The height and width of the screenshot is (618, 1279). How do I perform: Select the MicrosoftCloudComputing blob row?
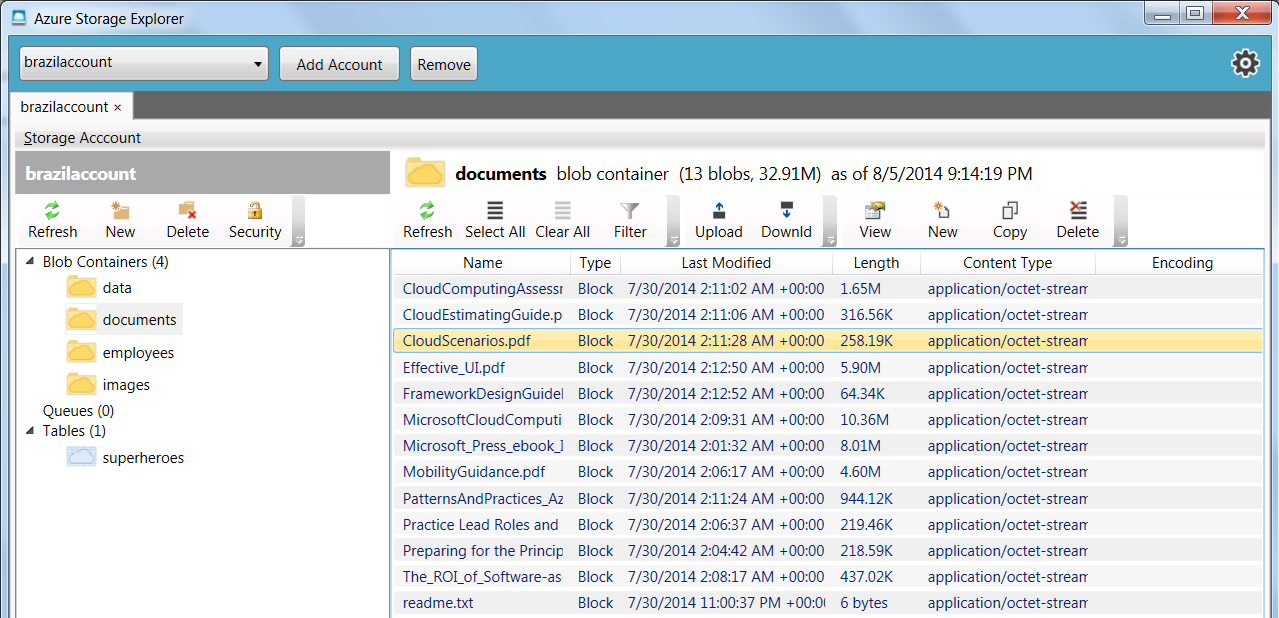click(828, 419)
